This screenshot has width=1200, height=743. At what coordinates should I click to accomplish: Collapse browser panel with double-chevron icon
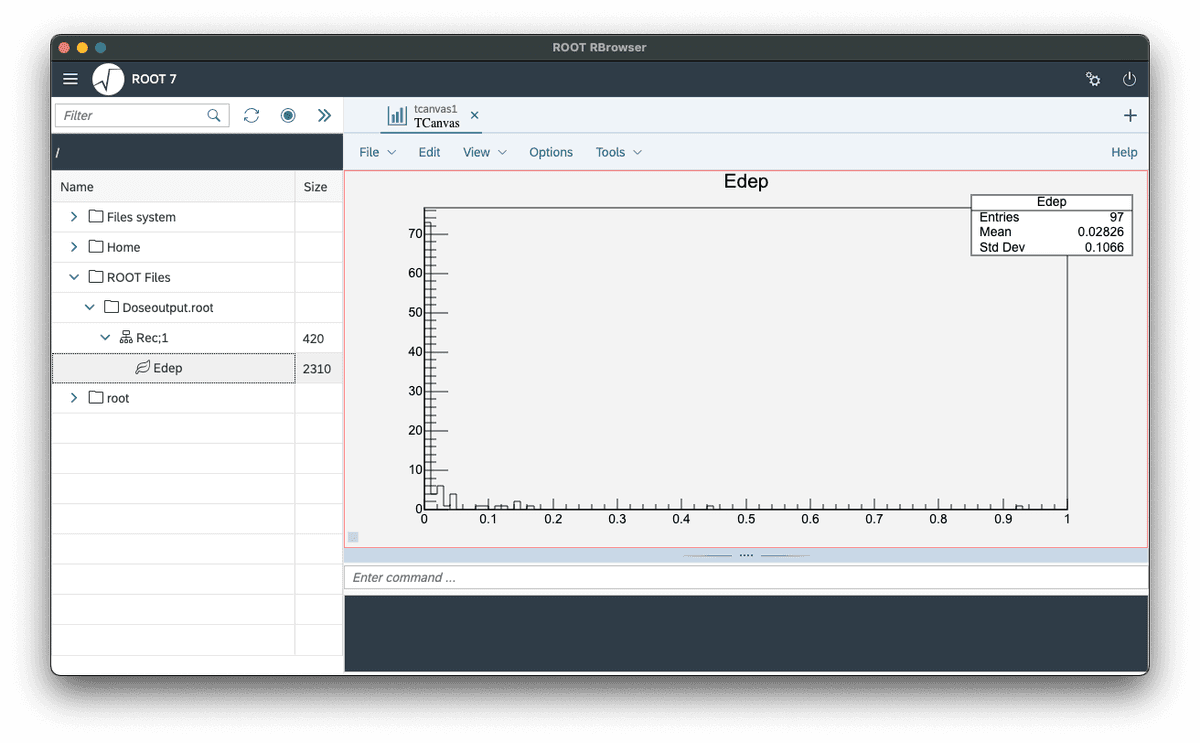[x=324, y=116]
